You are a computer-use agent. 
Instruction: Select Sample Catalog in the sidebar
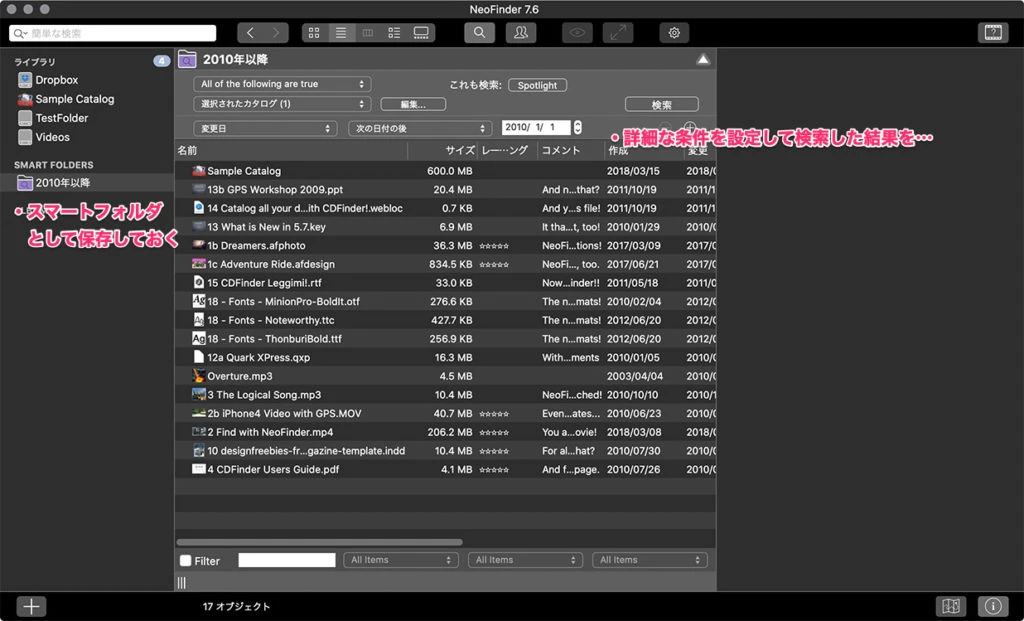coord(74,99)
